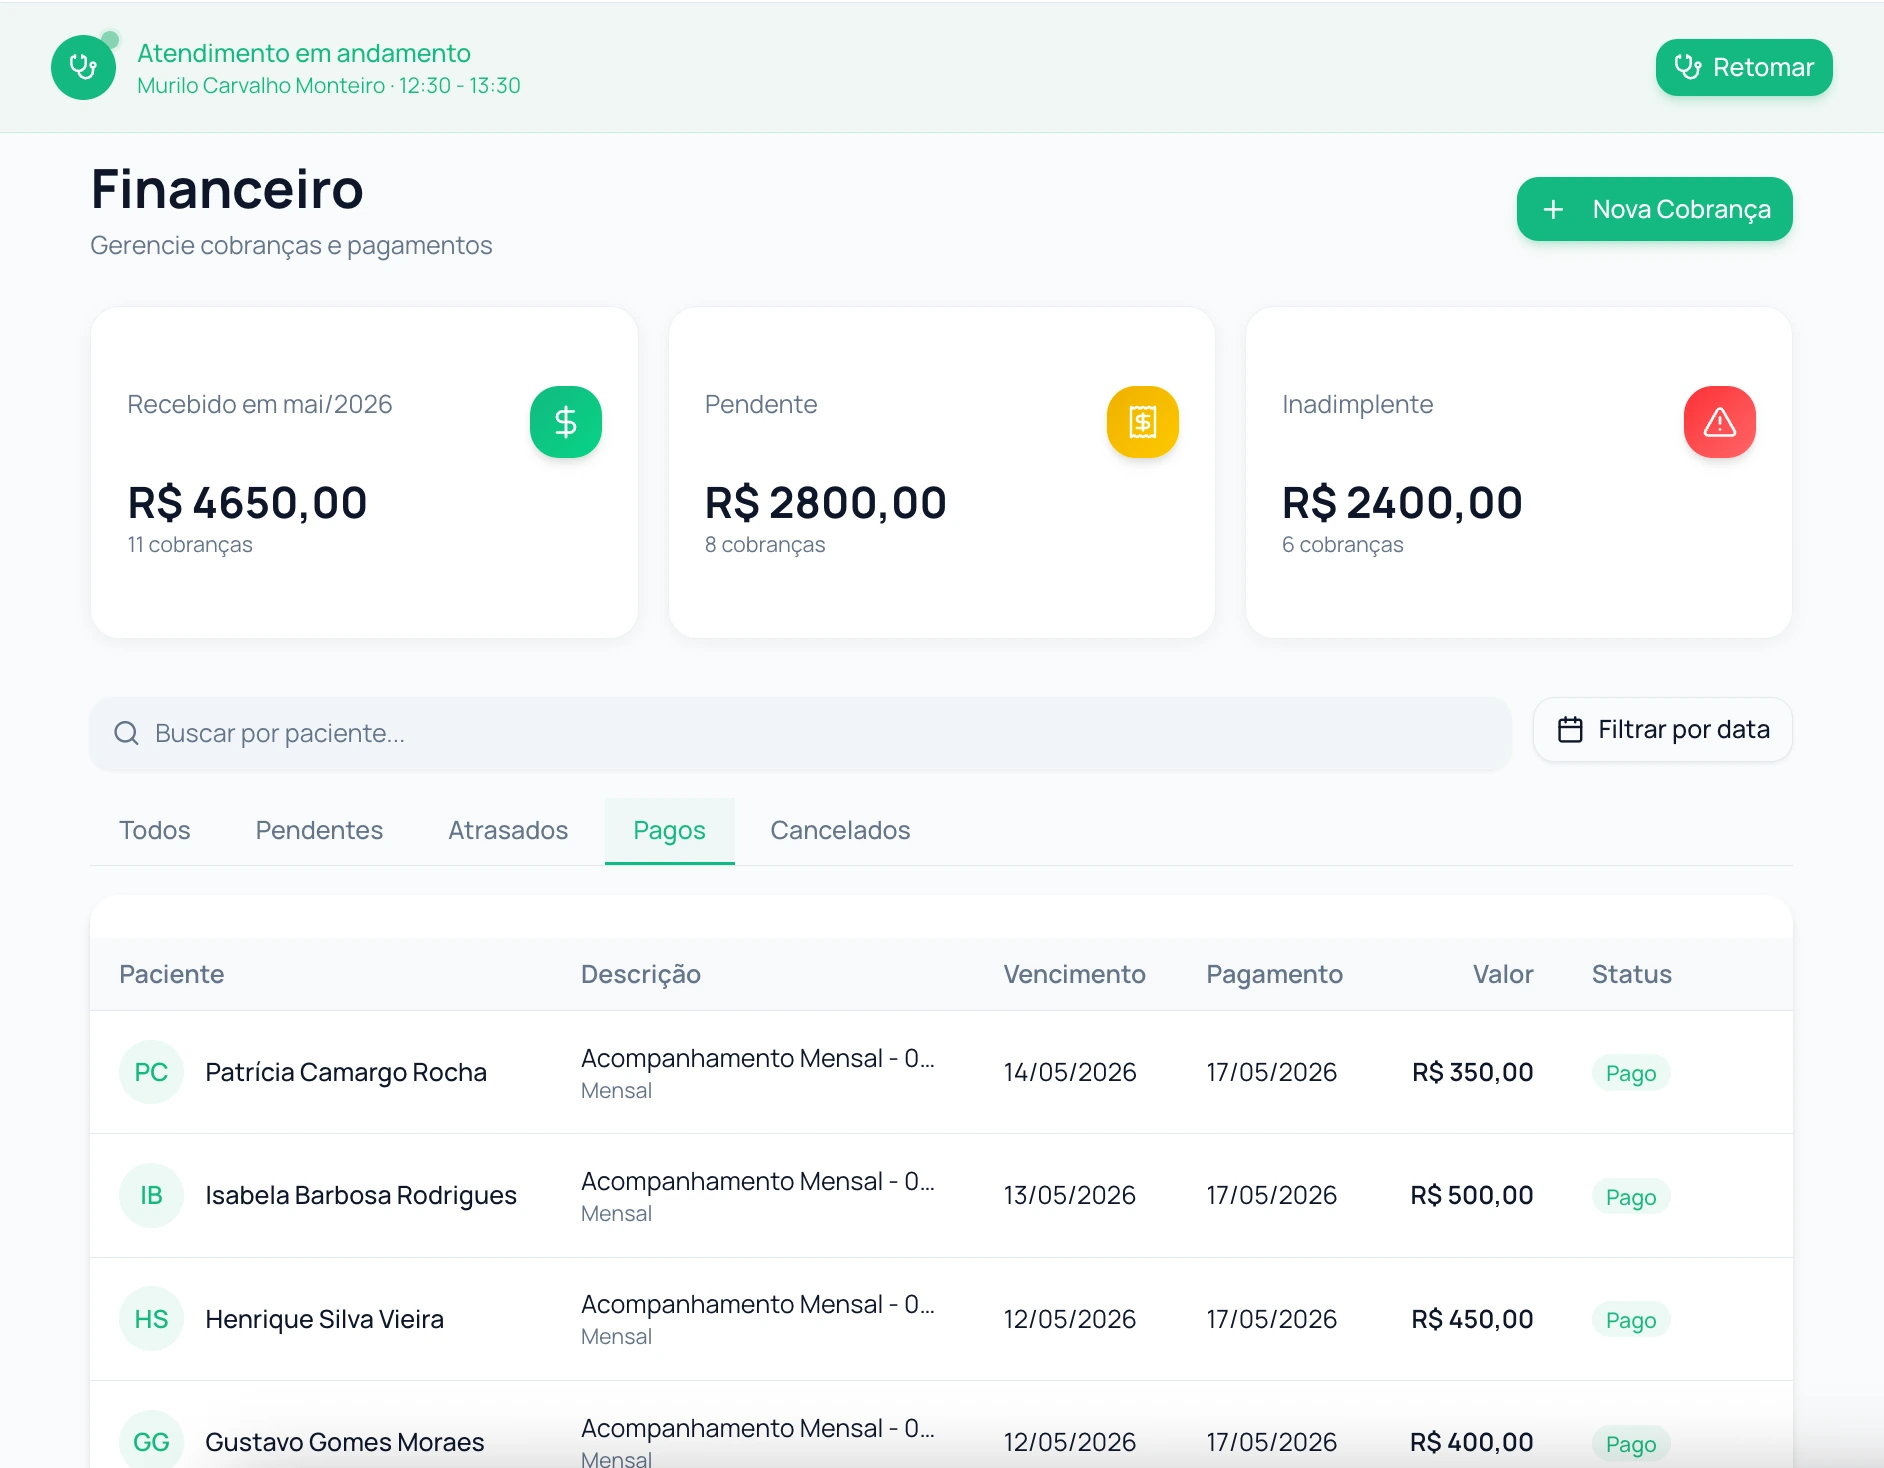The image size is (1884, 1468).
Task: Click Murilo Carvalho Monteiro appointment details
Action: pyautogui.click(x=329, y=86)
